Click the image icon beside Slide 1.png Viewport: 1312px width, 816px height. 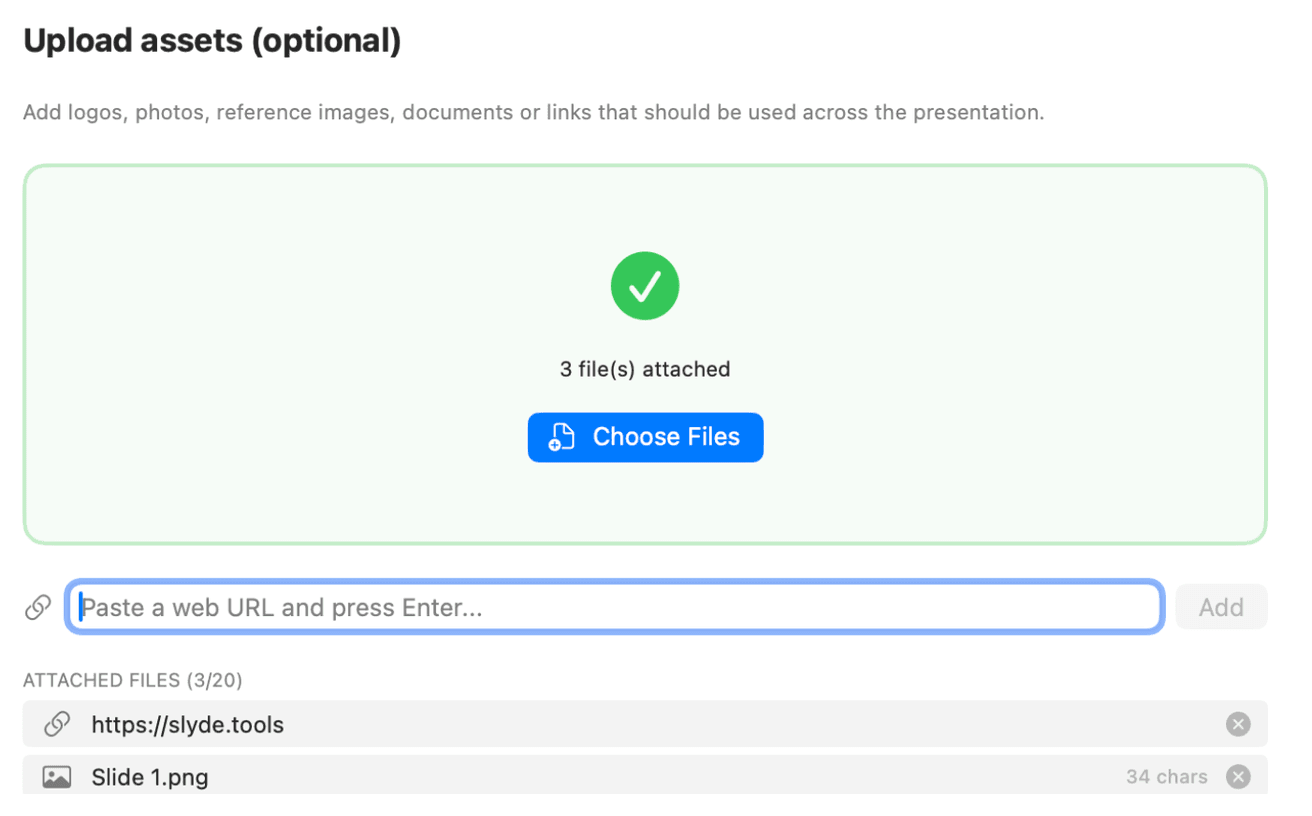tap(57, 777)
